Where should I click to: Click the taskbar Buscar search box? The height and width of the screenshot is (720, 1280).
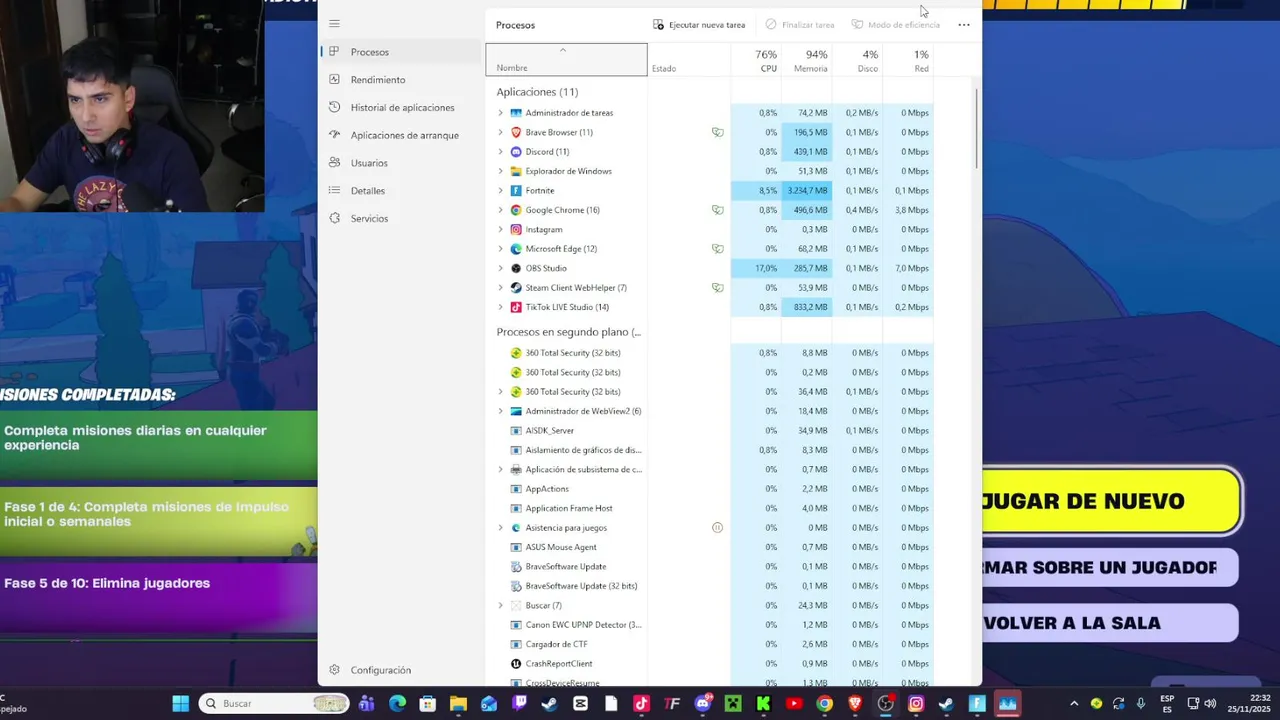click(x=273, y=704)
